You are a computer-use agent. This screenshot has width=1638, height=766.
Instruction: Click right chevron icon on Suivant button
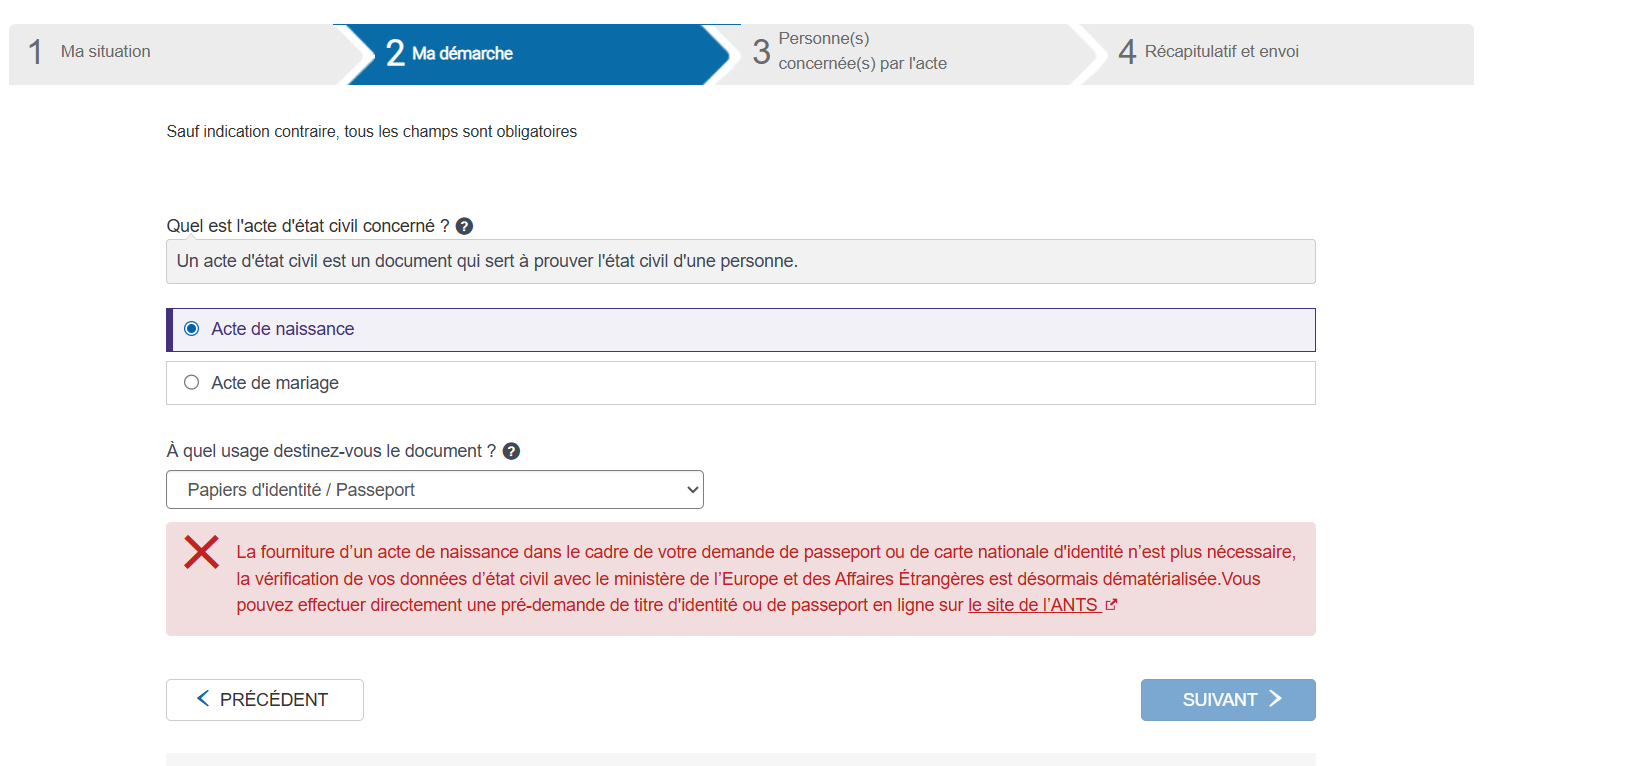coord(1275,699)
